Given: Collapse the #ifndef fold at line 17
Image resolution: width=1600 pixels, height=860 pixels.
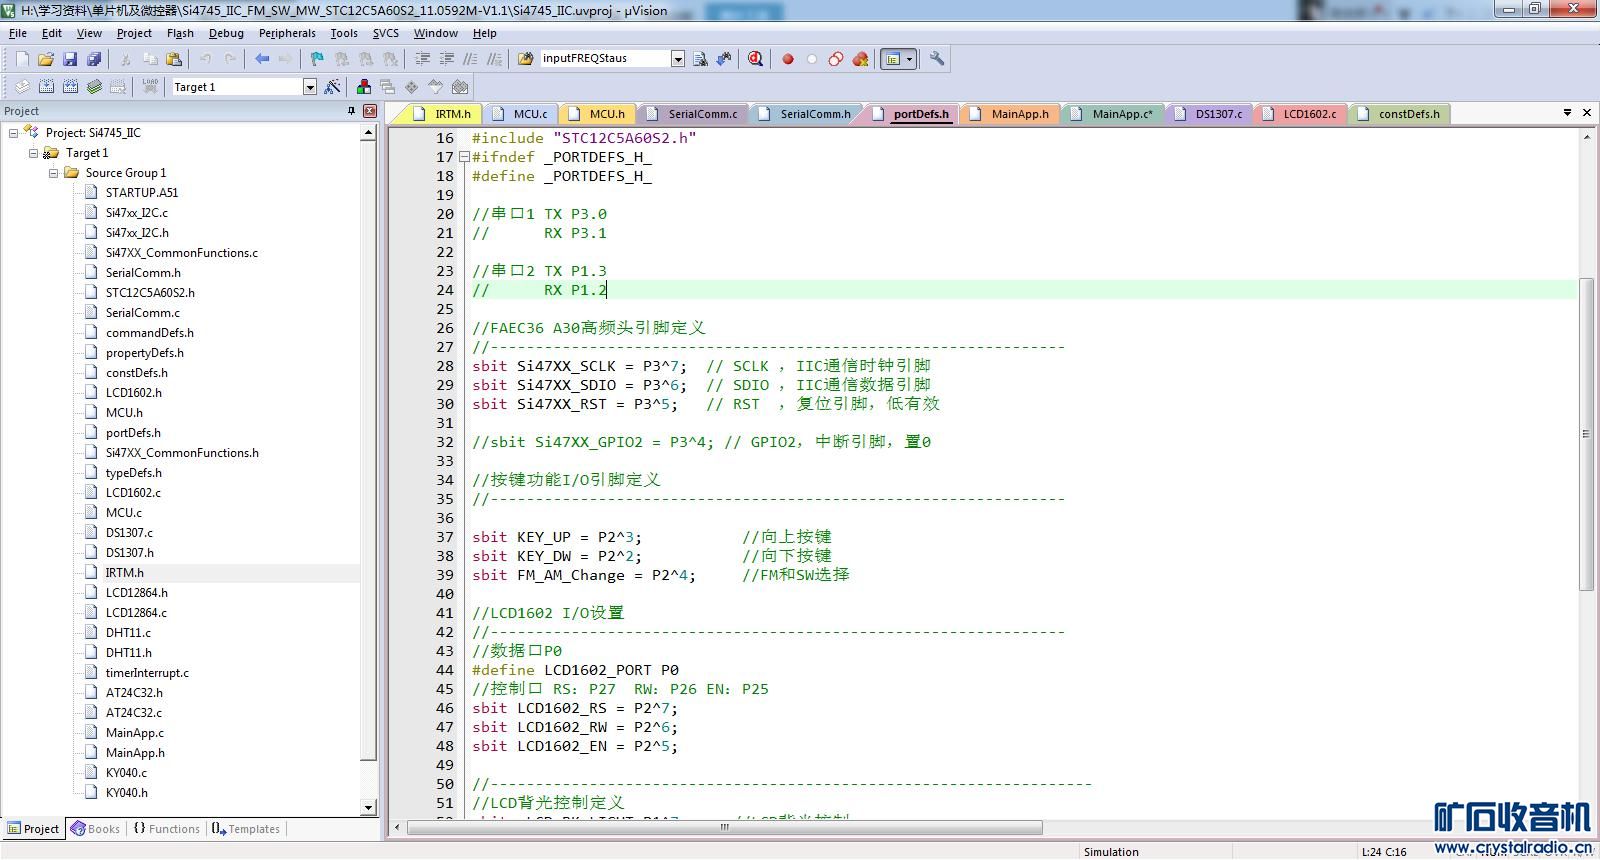Looking at the screenshot, I should point(464,157).
